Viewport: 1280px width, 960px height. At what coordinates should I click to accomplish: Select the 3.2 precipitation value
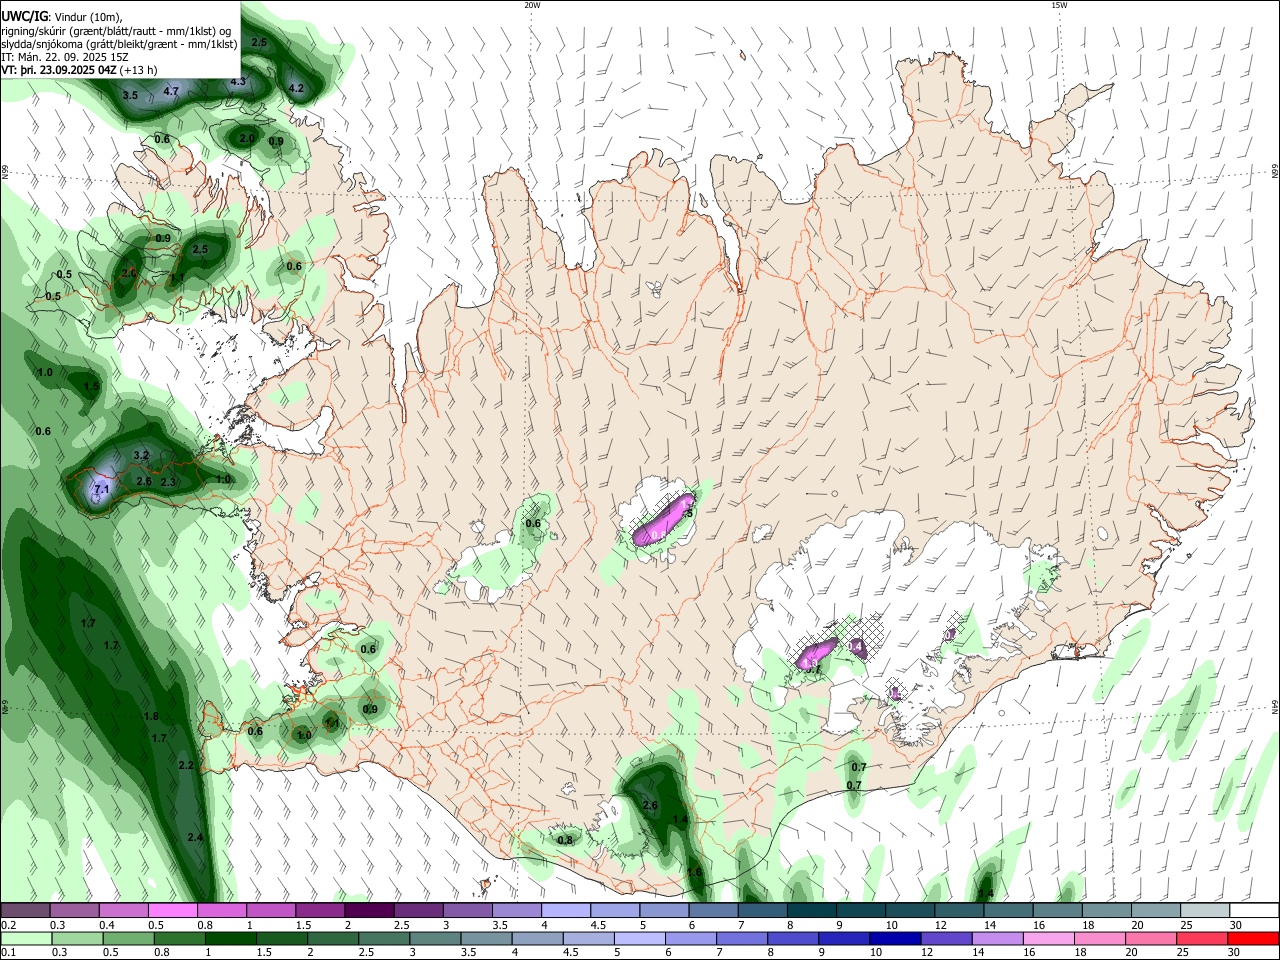[x=141, y=455]
